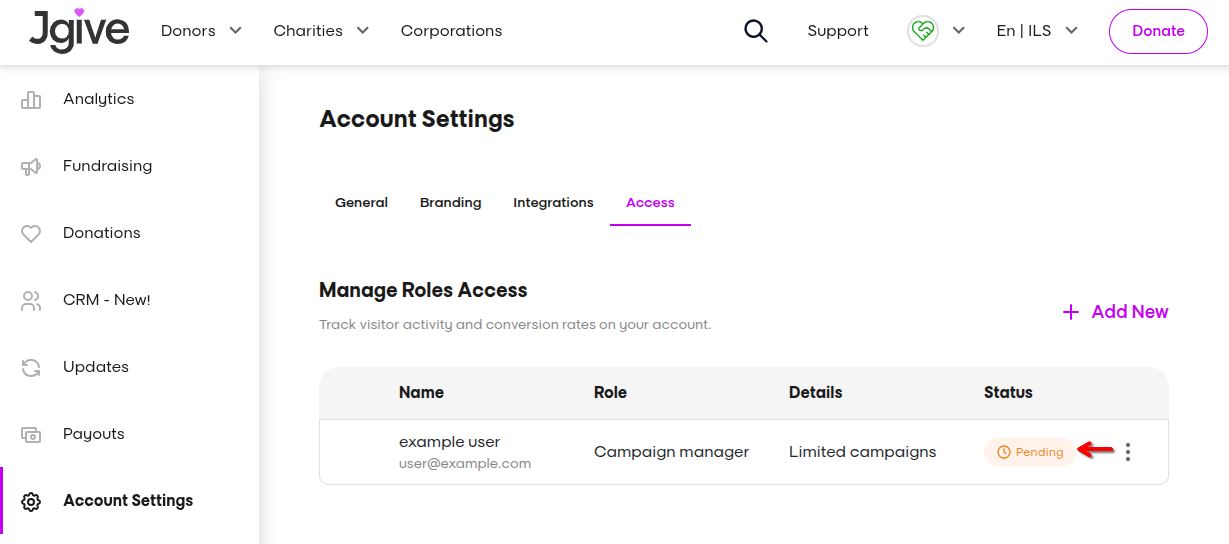Click the Analytics bar chart icon
The width and height of the screenshot is (1229, 544).
(x=31, y=99)
